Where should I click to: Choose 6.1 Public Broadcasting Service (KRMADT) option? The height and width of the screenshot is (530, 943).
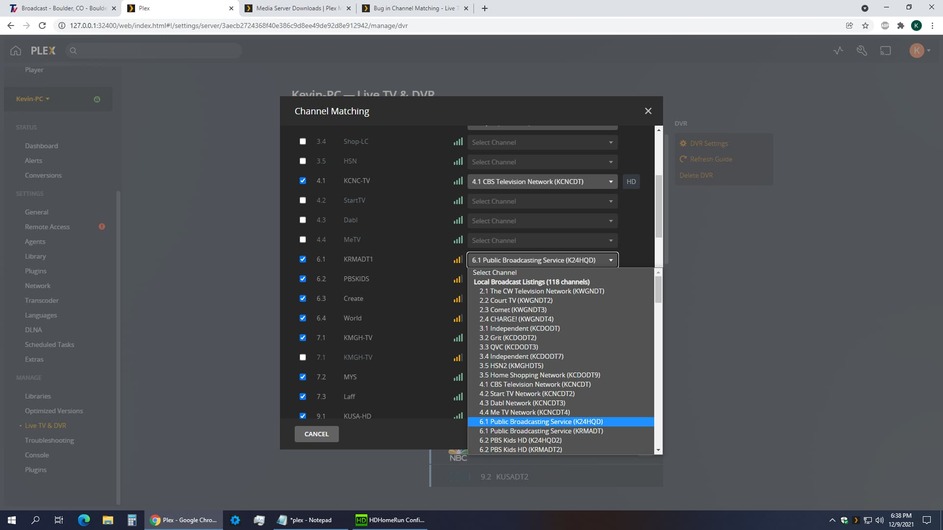coord(540,431)
